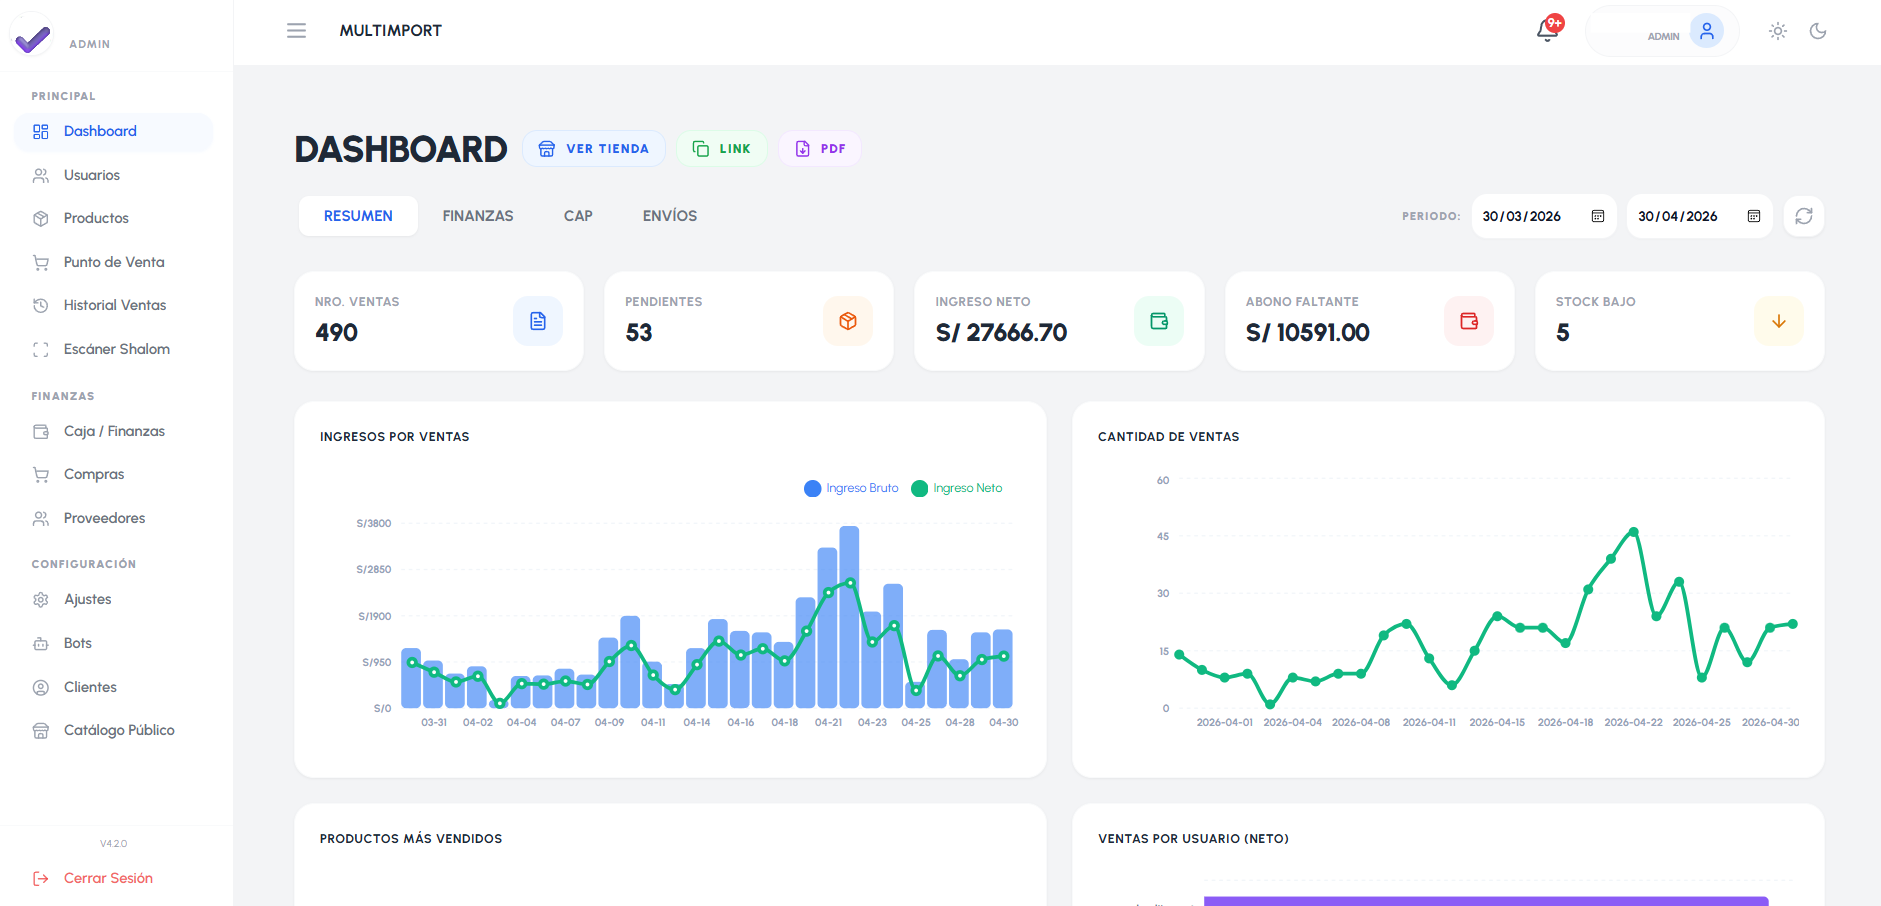Screen dimensions: 1881x906
Task: Click the Dashboard sidebar icon
Action: [x=41, y=132]
